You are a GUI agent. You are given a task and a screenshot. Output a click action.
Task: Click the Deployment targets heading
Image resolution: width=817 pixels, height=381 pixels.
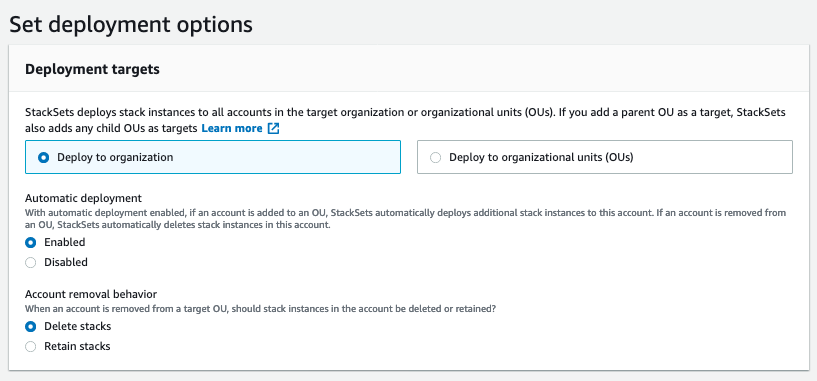point(92,69)
